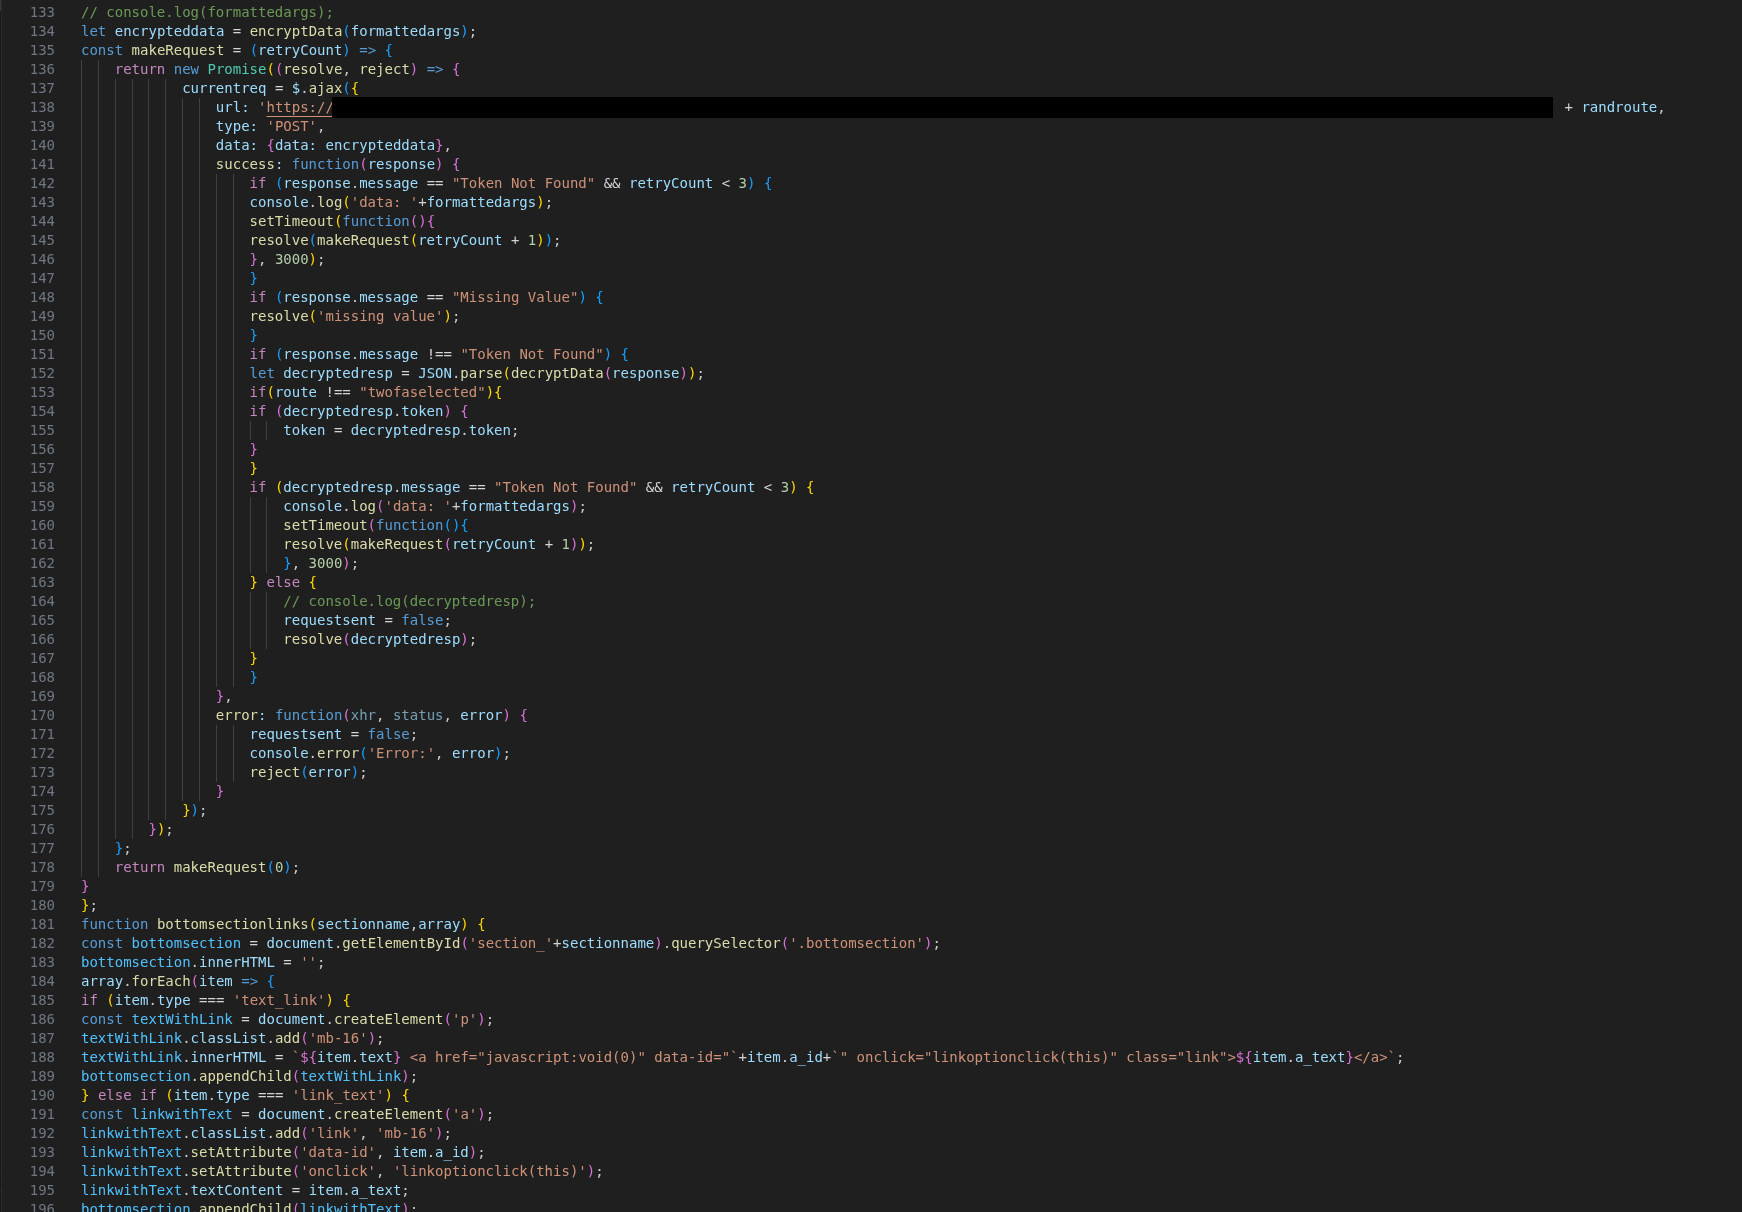Click line number 181 in the gutter
1742x1212 pixels.
click(x=42, y=925)
